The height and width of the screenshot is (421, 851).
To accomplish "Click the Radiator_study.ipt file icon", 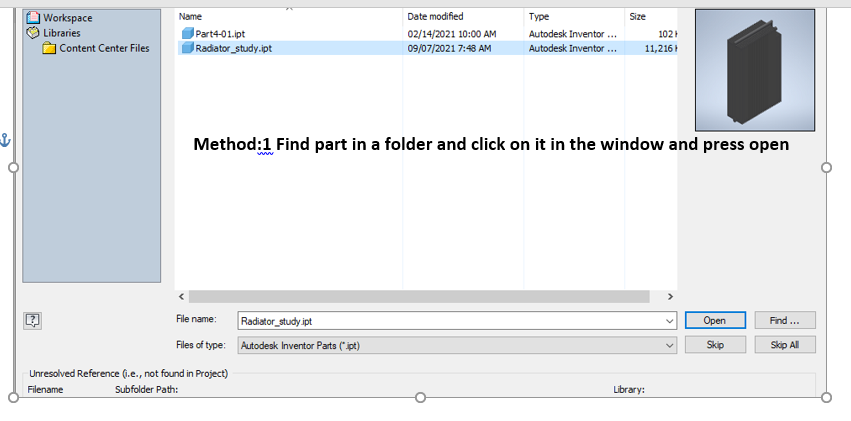I will click(188, 48).
